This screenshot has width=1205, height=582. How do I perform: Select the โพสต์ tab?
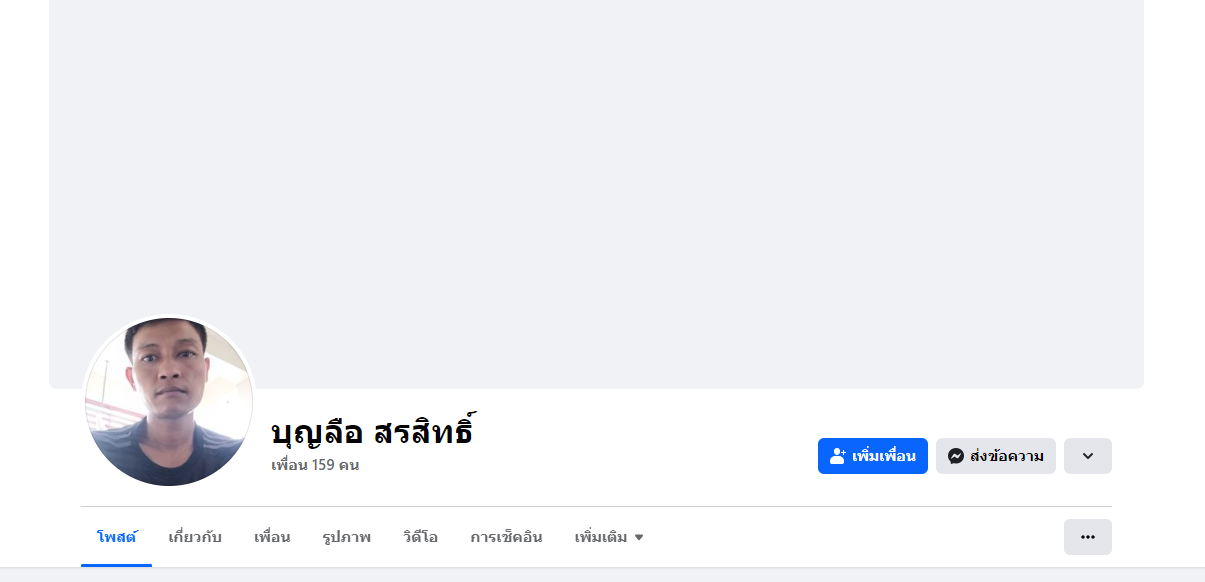(x=116, y=537)
